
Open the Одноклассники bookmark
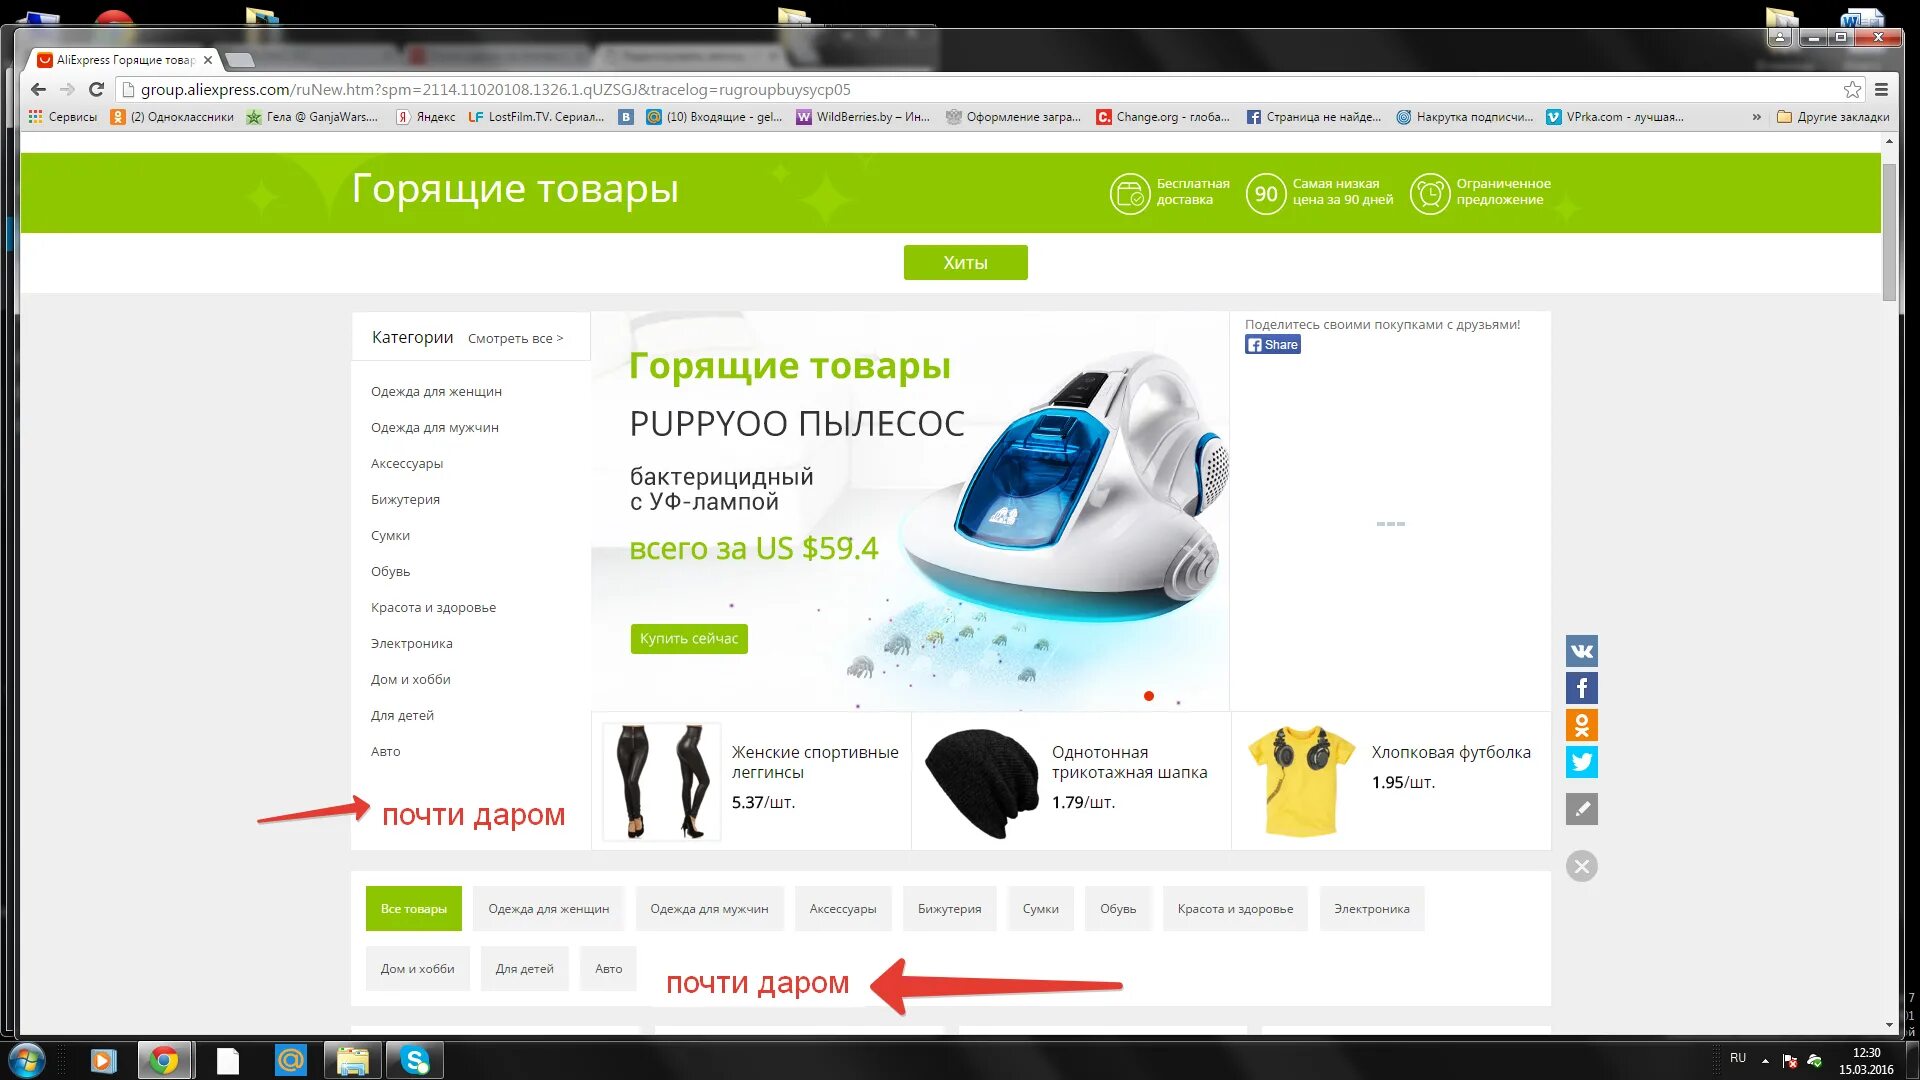[x=172, y=117]
